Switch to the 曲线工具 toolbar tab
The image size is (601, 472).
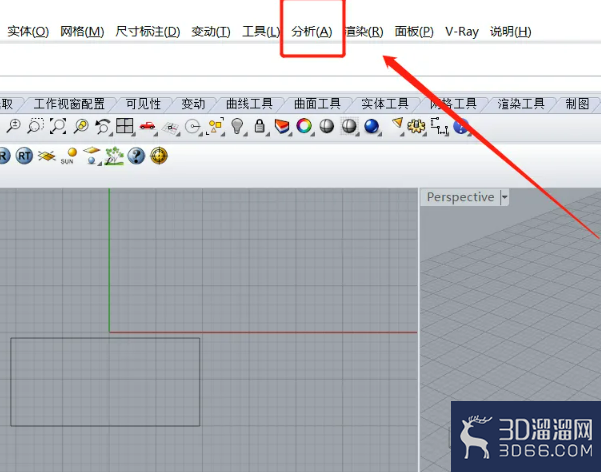pos(250,104)
